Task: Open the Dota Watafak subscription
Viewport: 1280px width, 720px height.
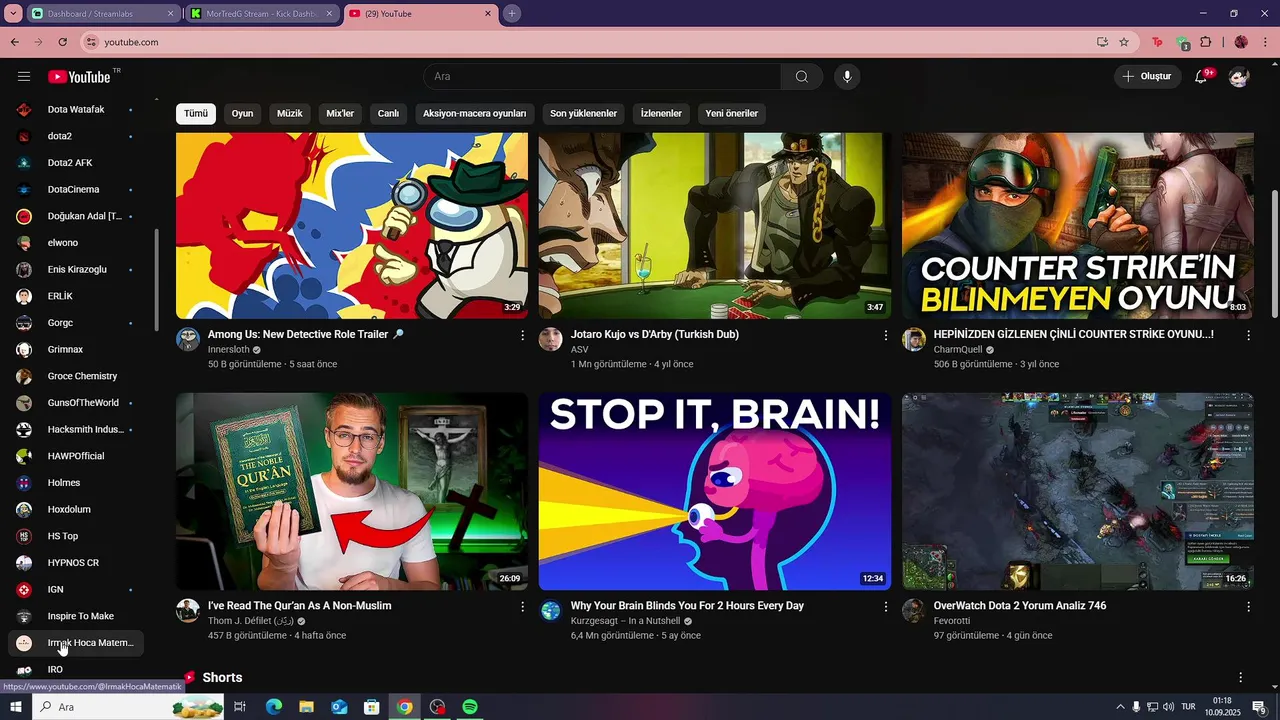Action: coord(76,110)
